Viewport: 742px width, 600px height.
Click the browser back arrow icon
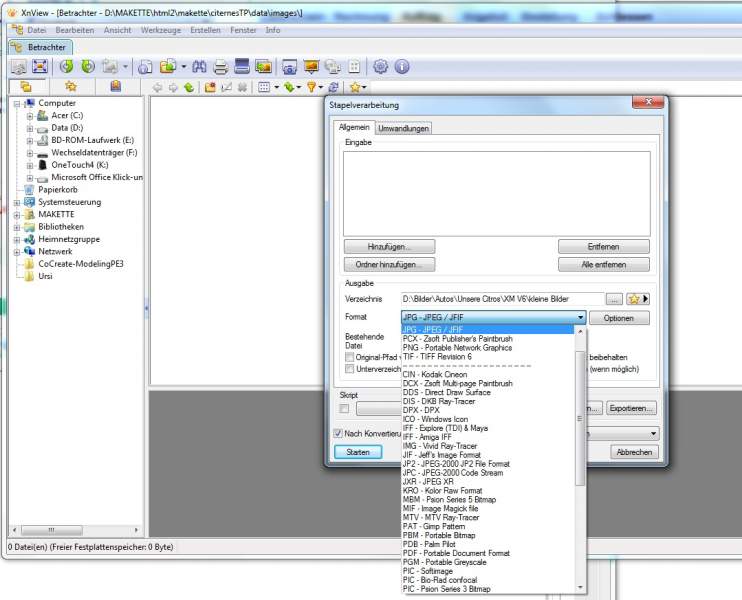[158, 87]
